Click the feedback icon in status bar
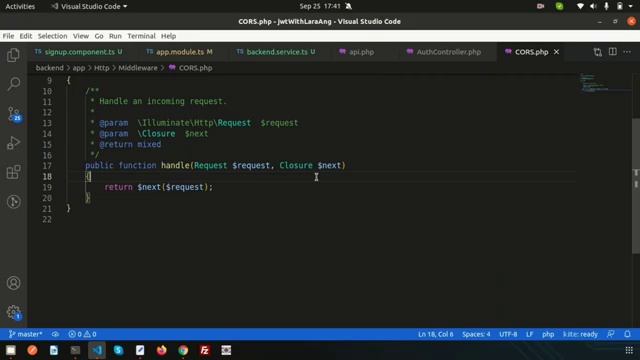Screen dimensions: 640x360 click(611, 334)
